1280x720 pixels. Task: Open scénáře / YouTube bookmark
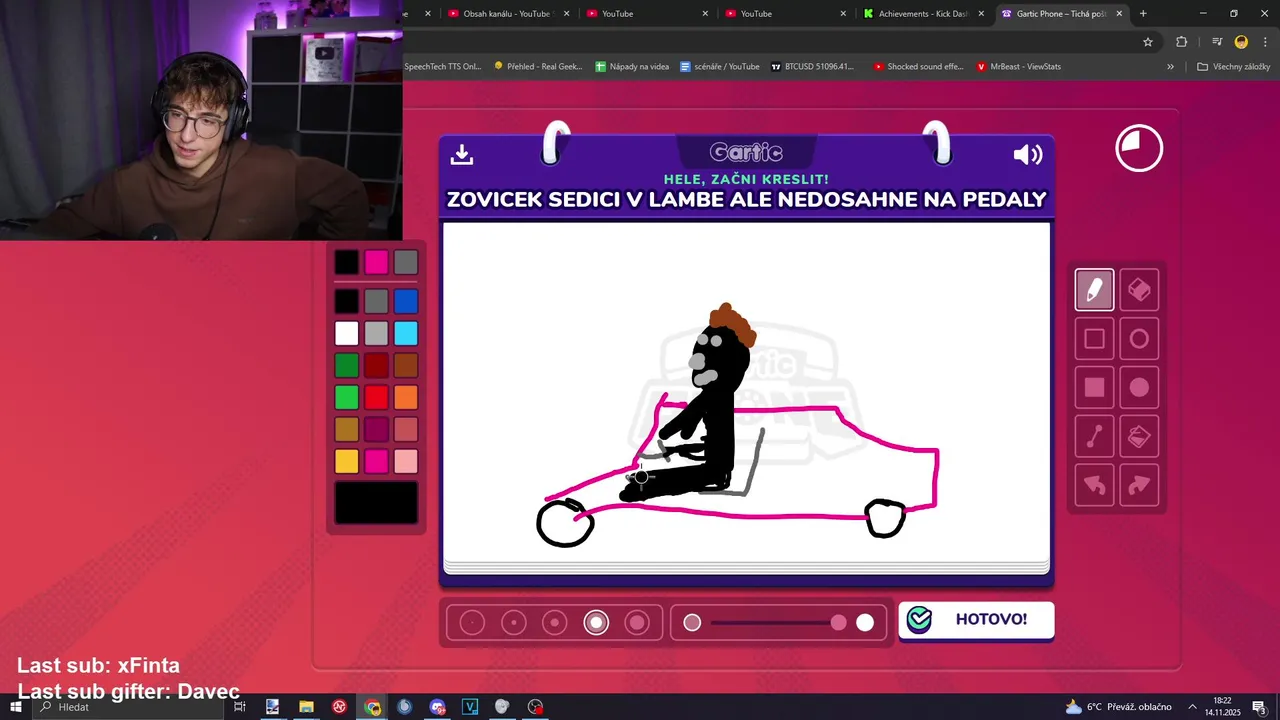[x=720, y=67]
